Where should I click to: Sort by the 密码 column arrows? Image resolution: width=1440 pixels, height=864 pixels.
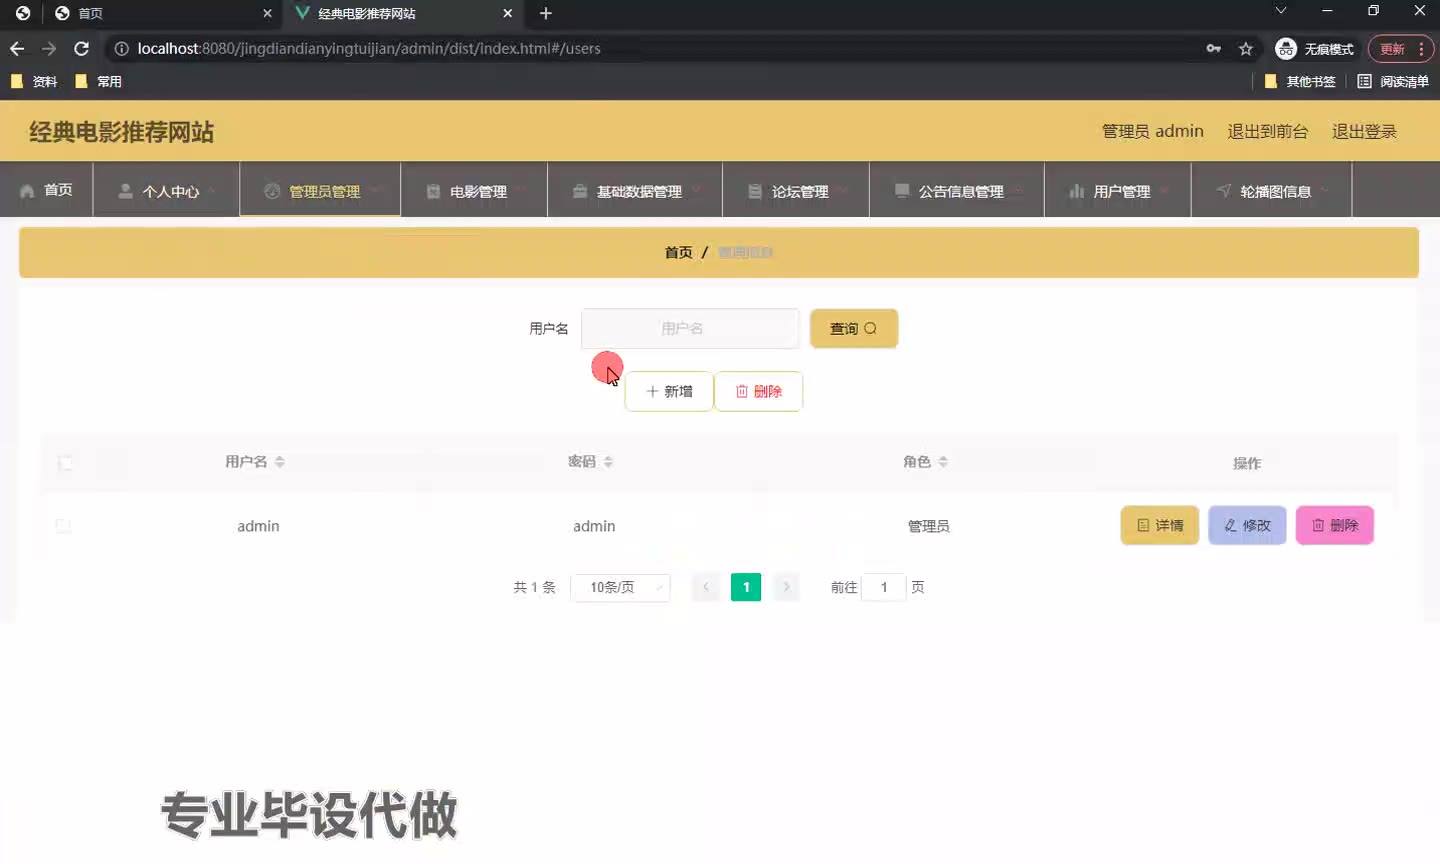608,461
